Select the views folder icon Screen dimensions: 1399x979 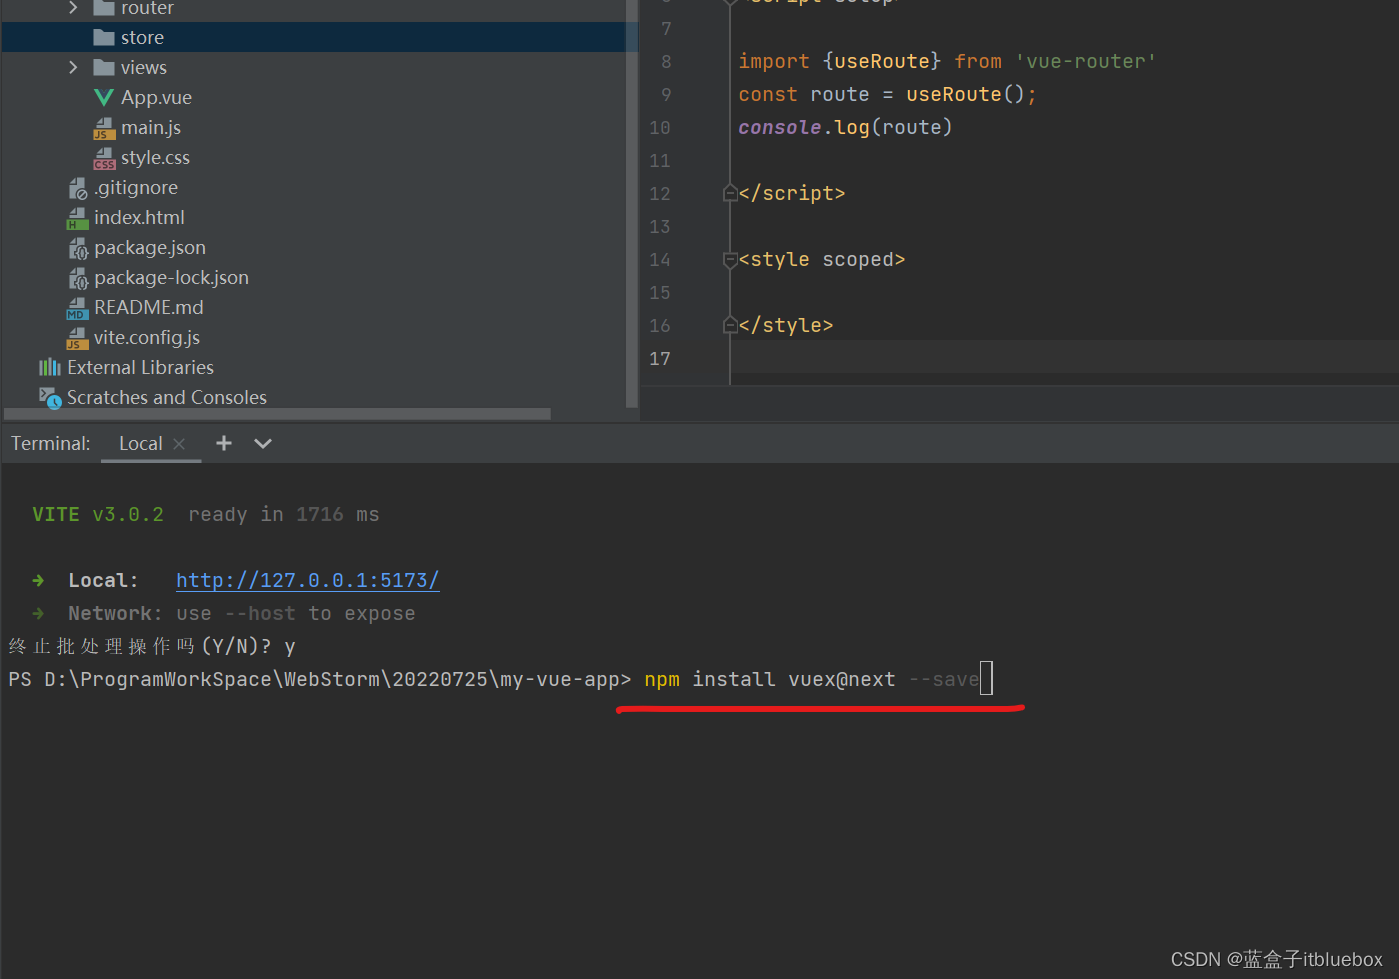point(104,67)
